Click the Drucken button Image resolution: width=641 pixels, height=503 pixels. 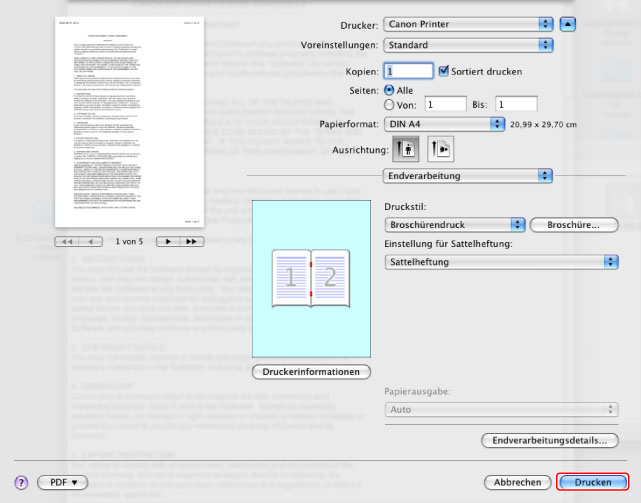pyautogui.click(x=592, y=482)
